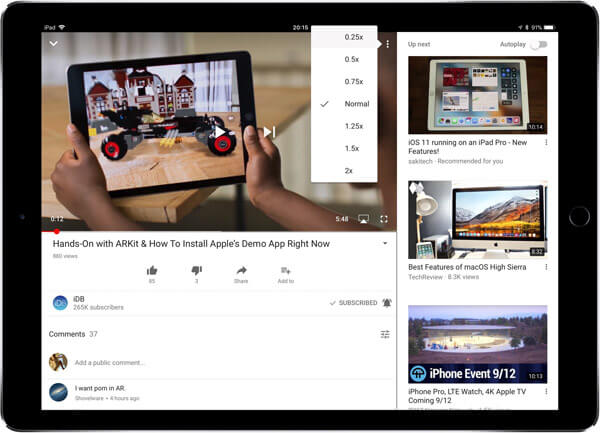Screen dimensions: 600x433
Task: Play the paused video
Action: (x=220, y=133)
